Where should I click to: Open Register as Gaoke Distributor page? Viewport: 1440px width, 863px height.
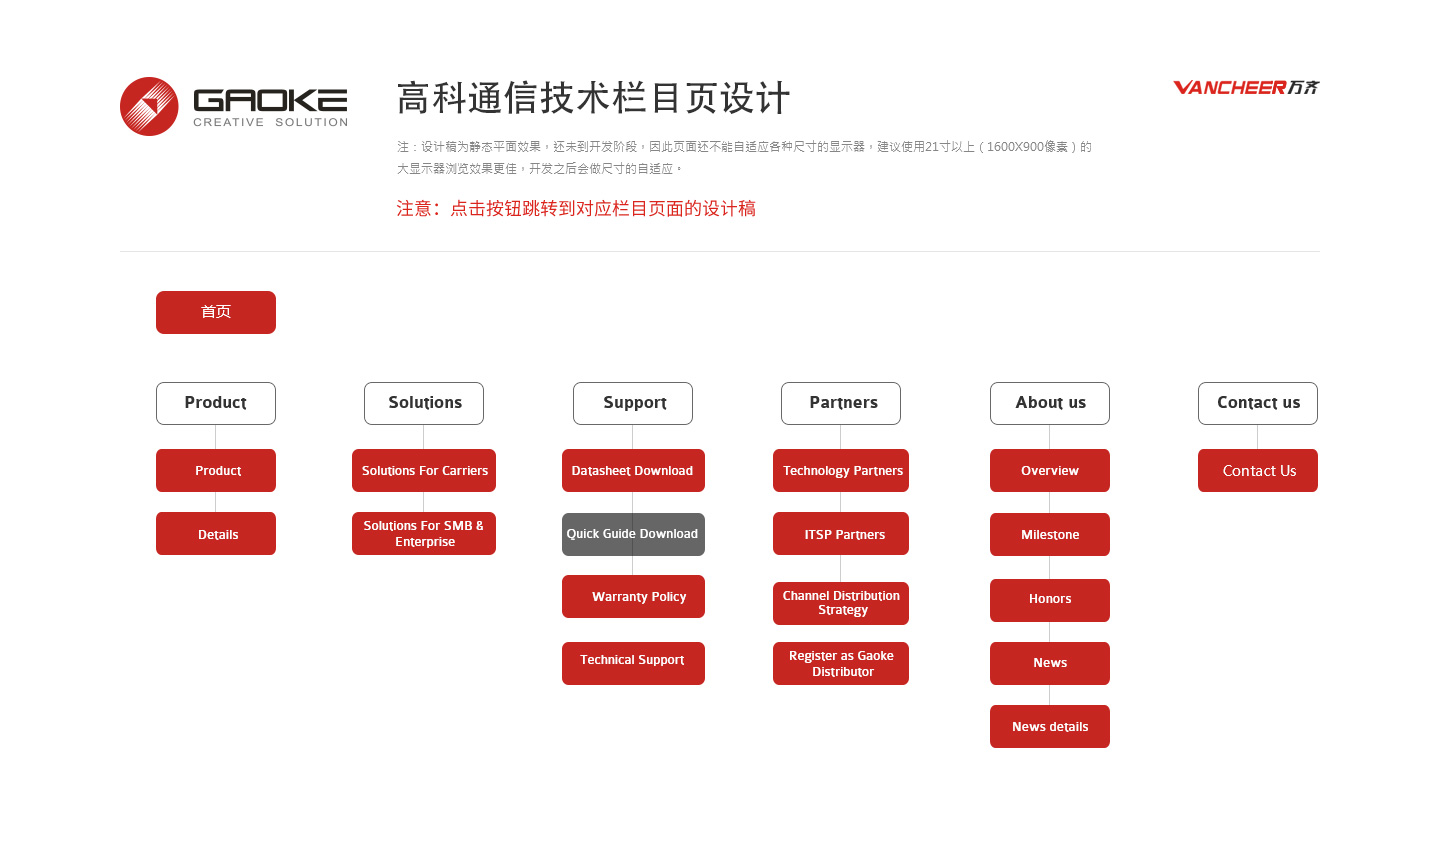coord(841,663)
